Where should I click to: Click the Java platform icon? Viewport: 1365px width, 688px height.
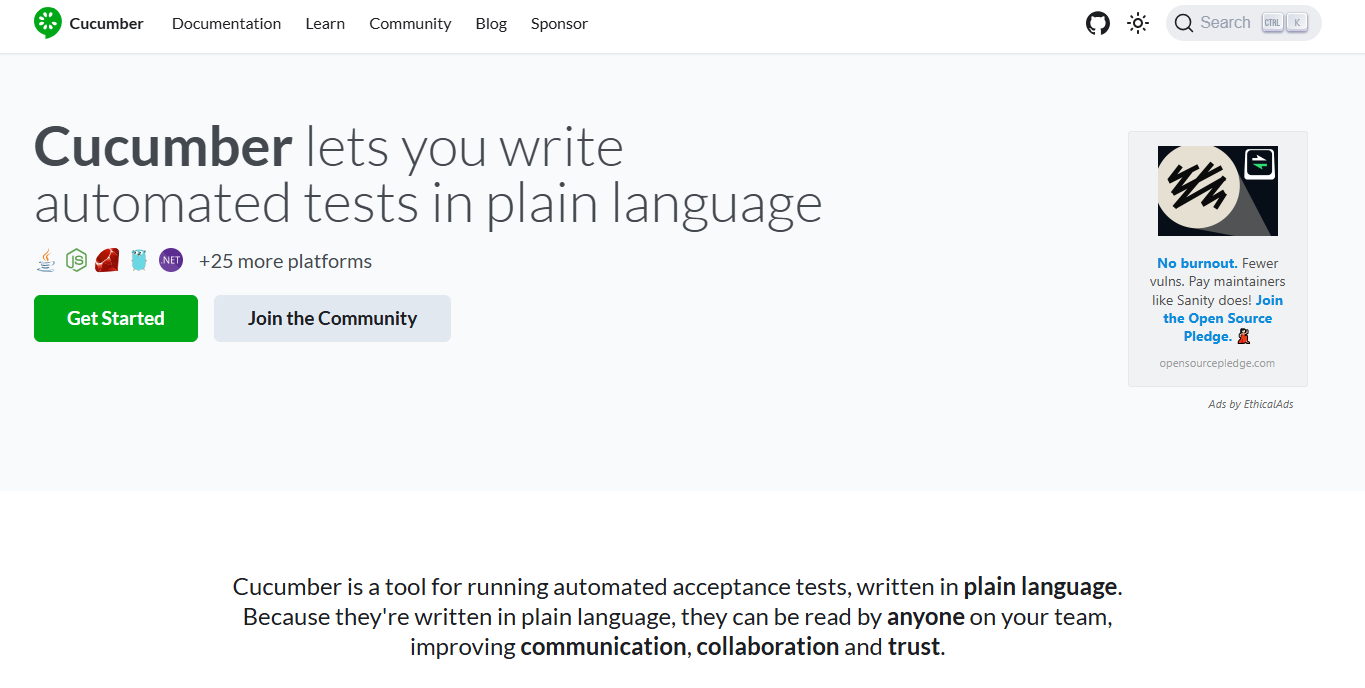(46, 261)
